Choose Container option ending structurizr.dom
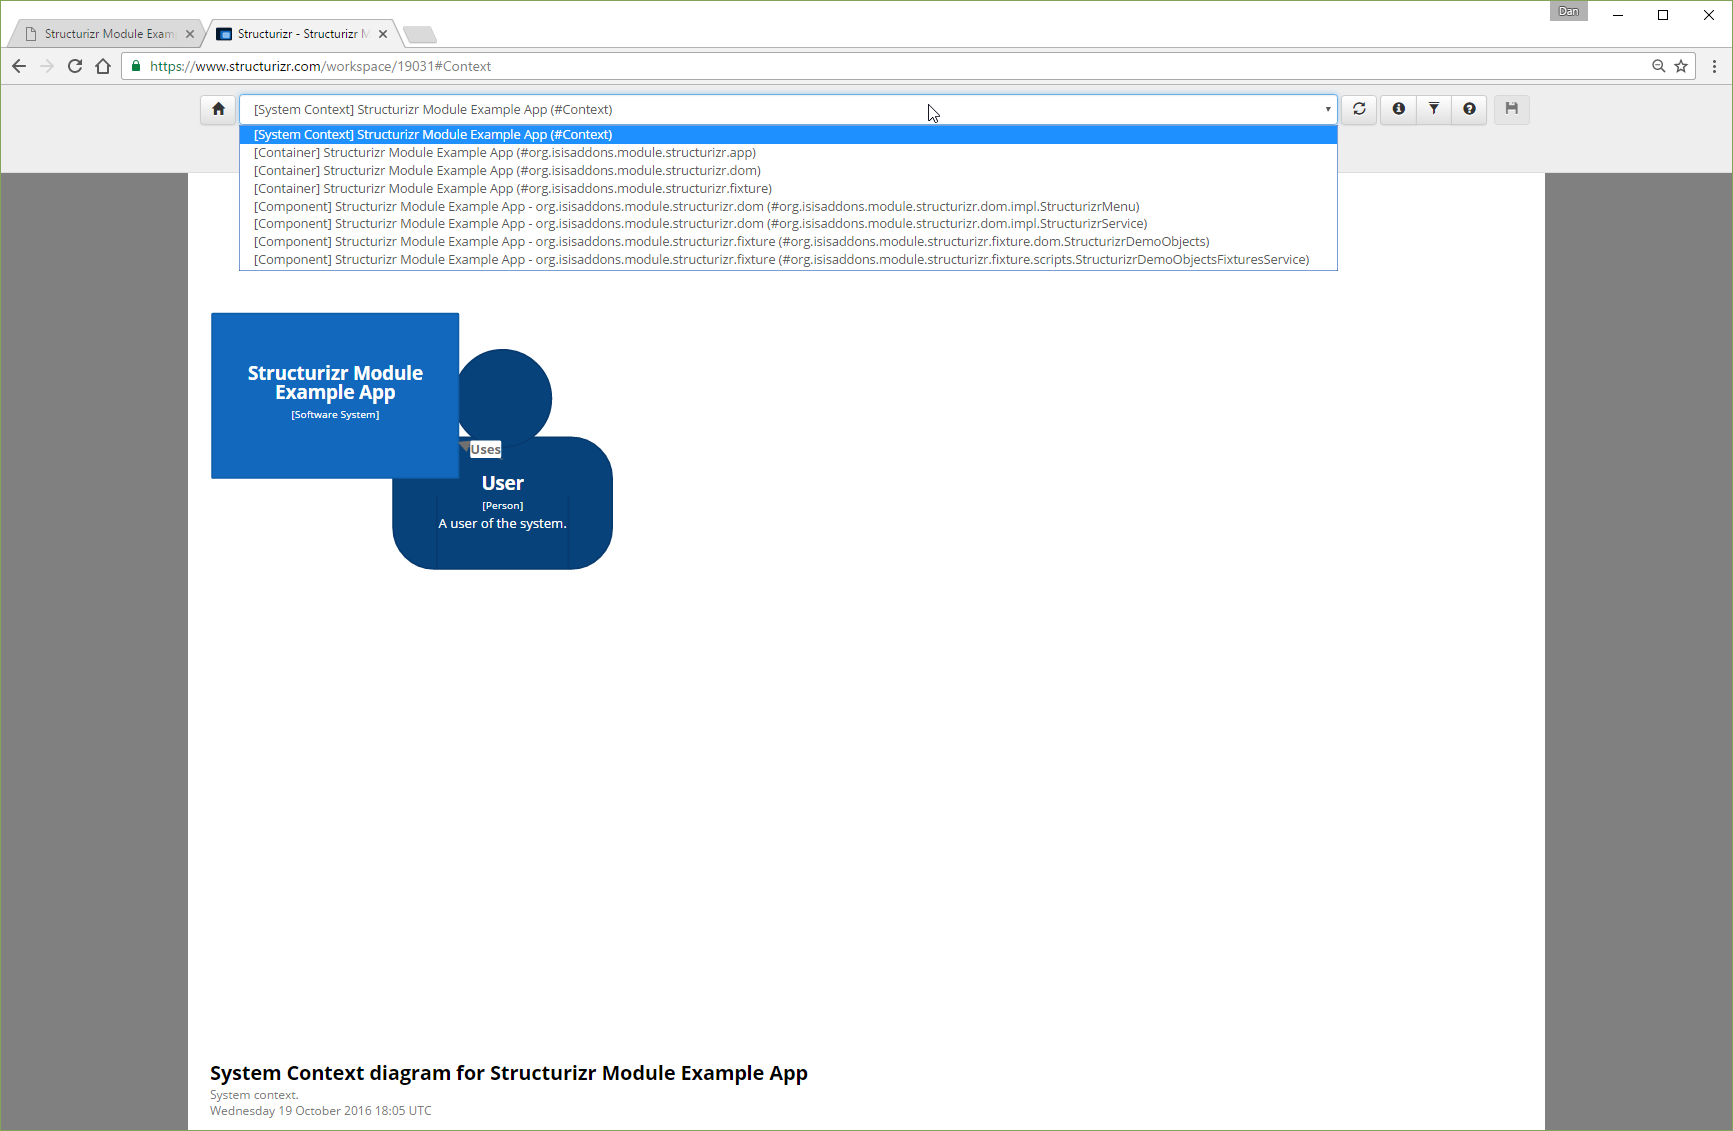 (788, 171)
